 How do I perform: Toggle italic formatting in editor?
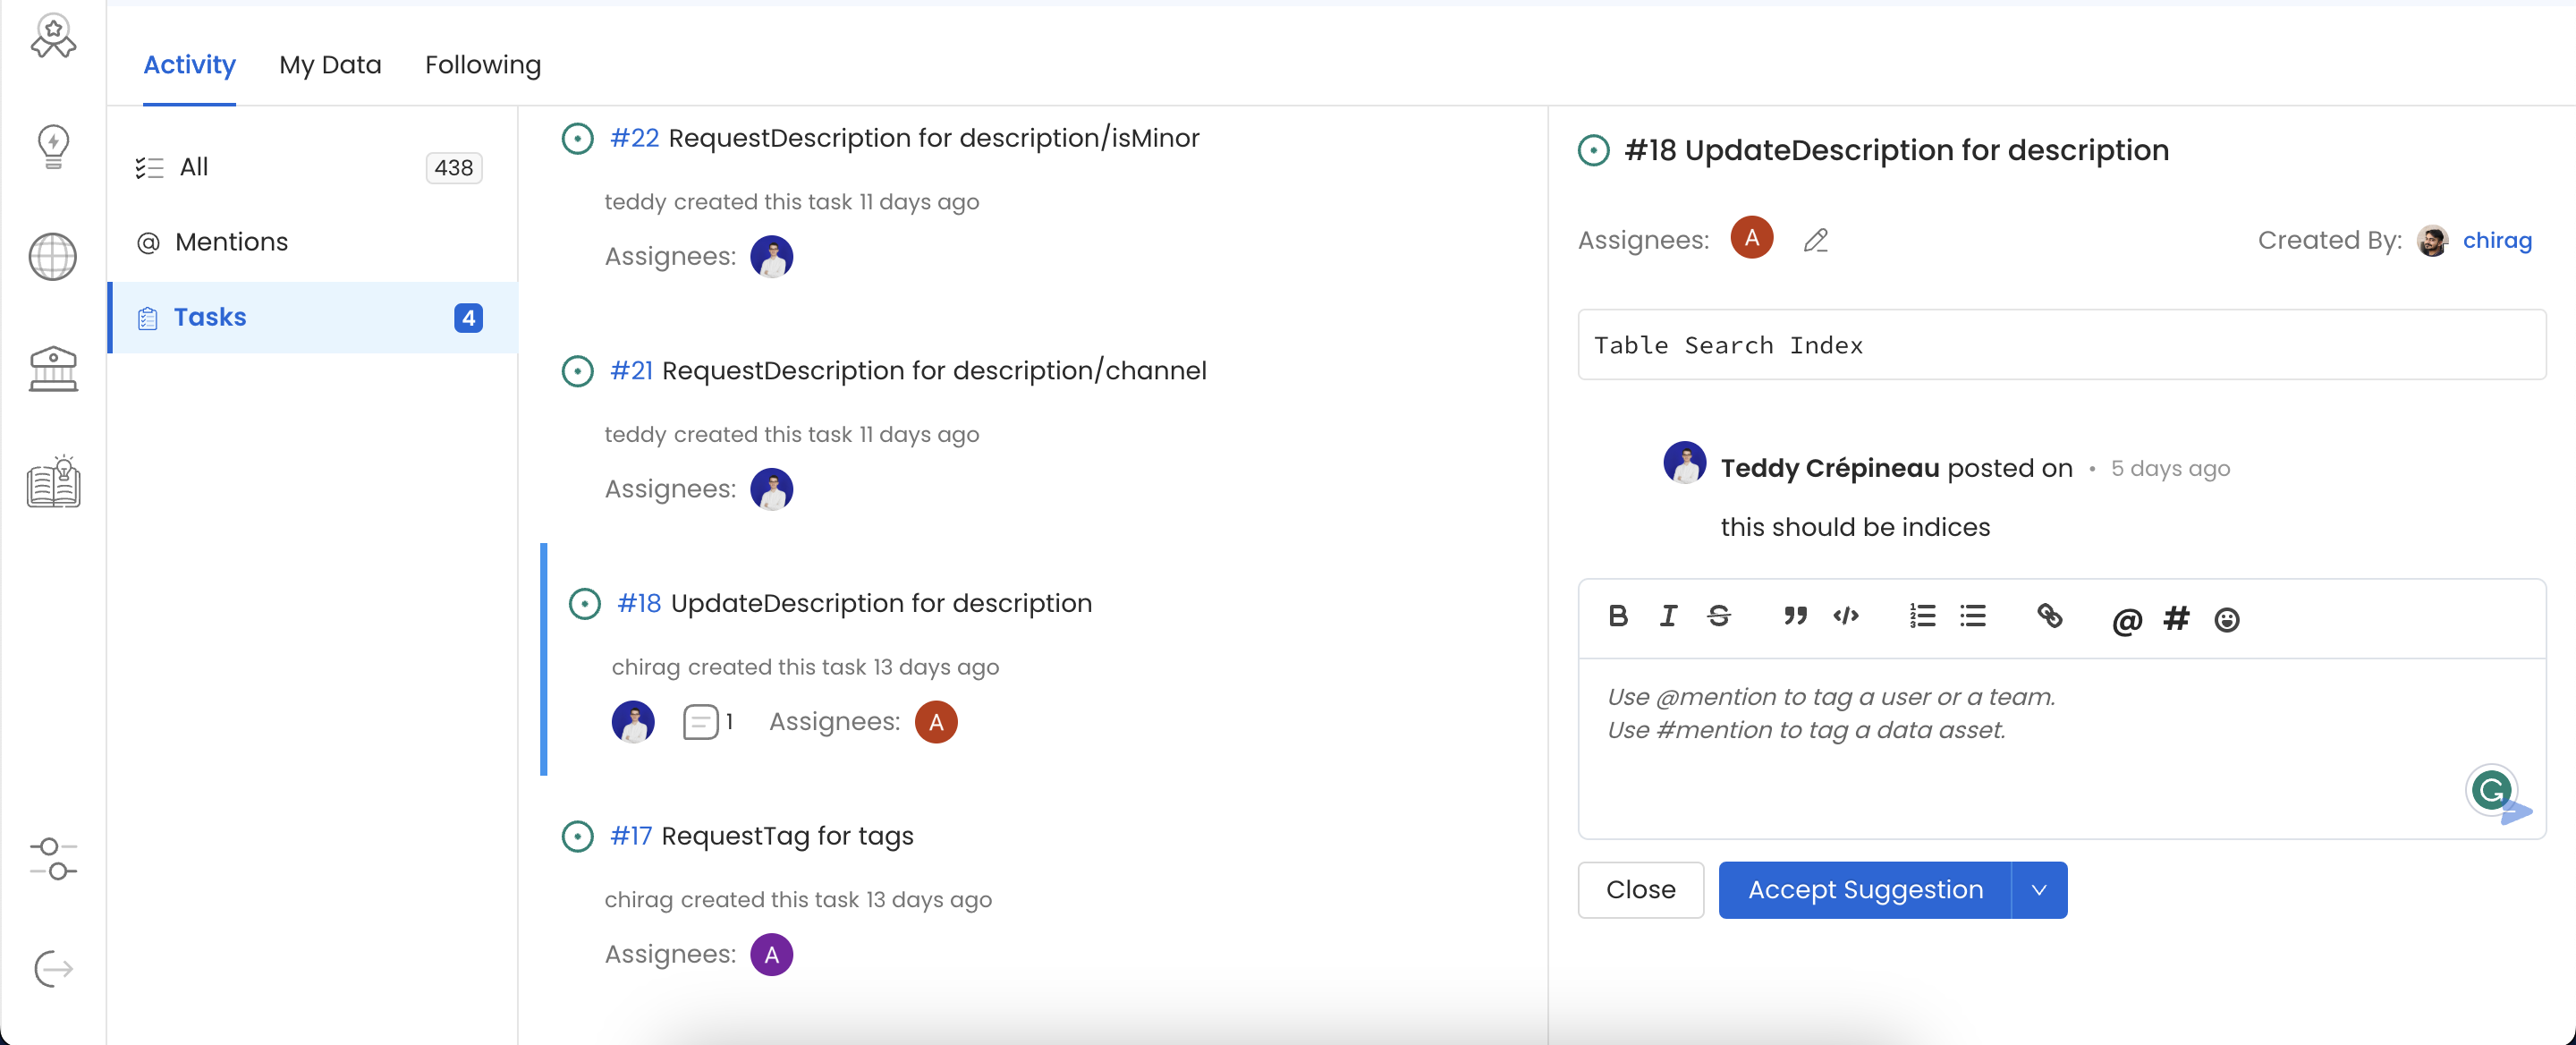pos(1668,616)
